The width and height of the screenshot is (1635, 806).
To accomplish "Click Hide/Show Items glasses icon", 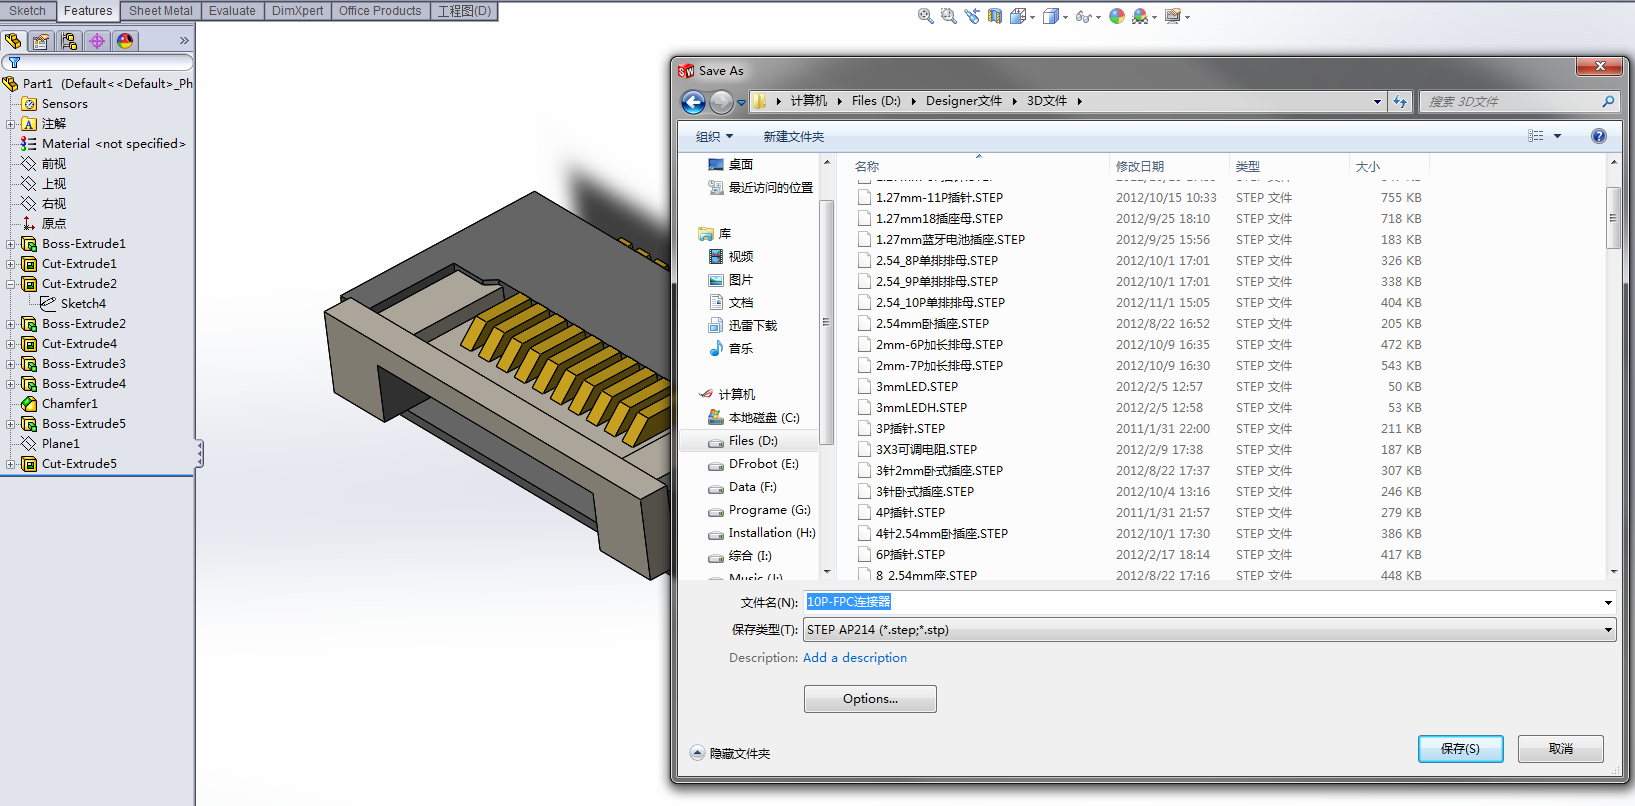I will coord(1083,16).
